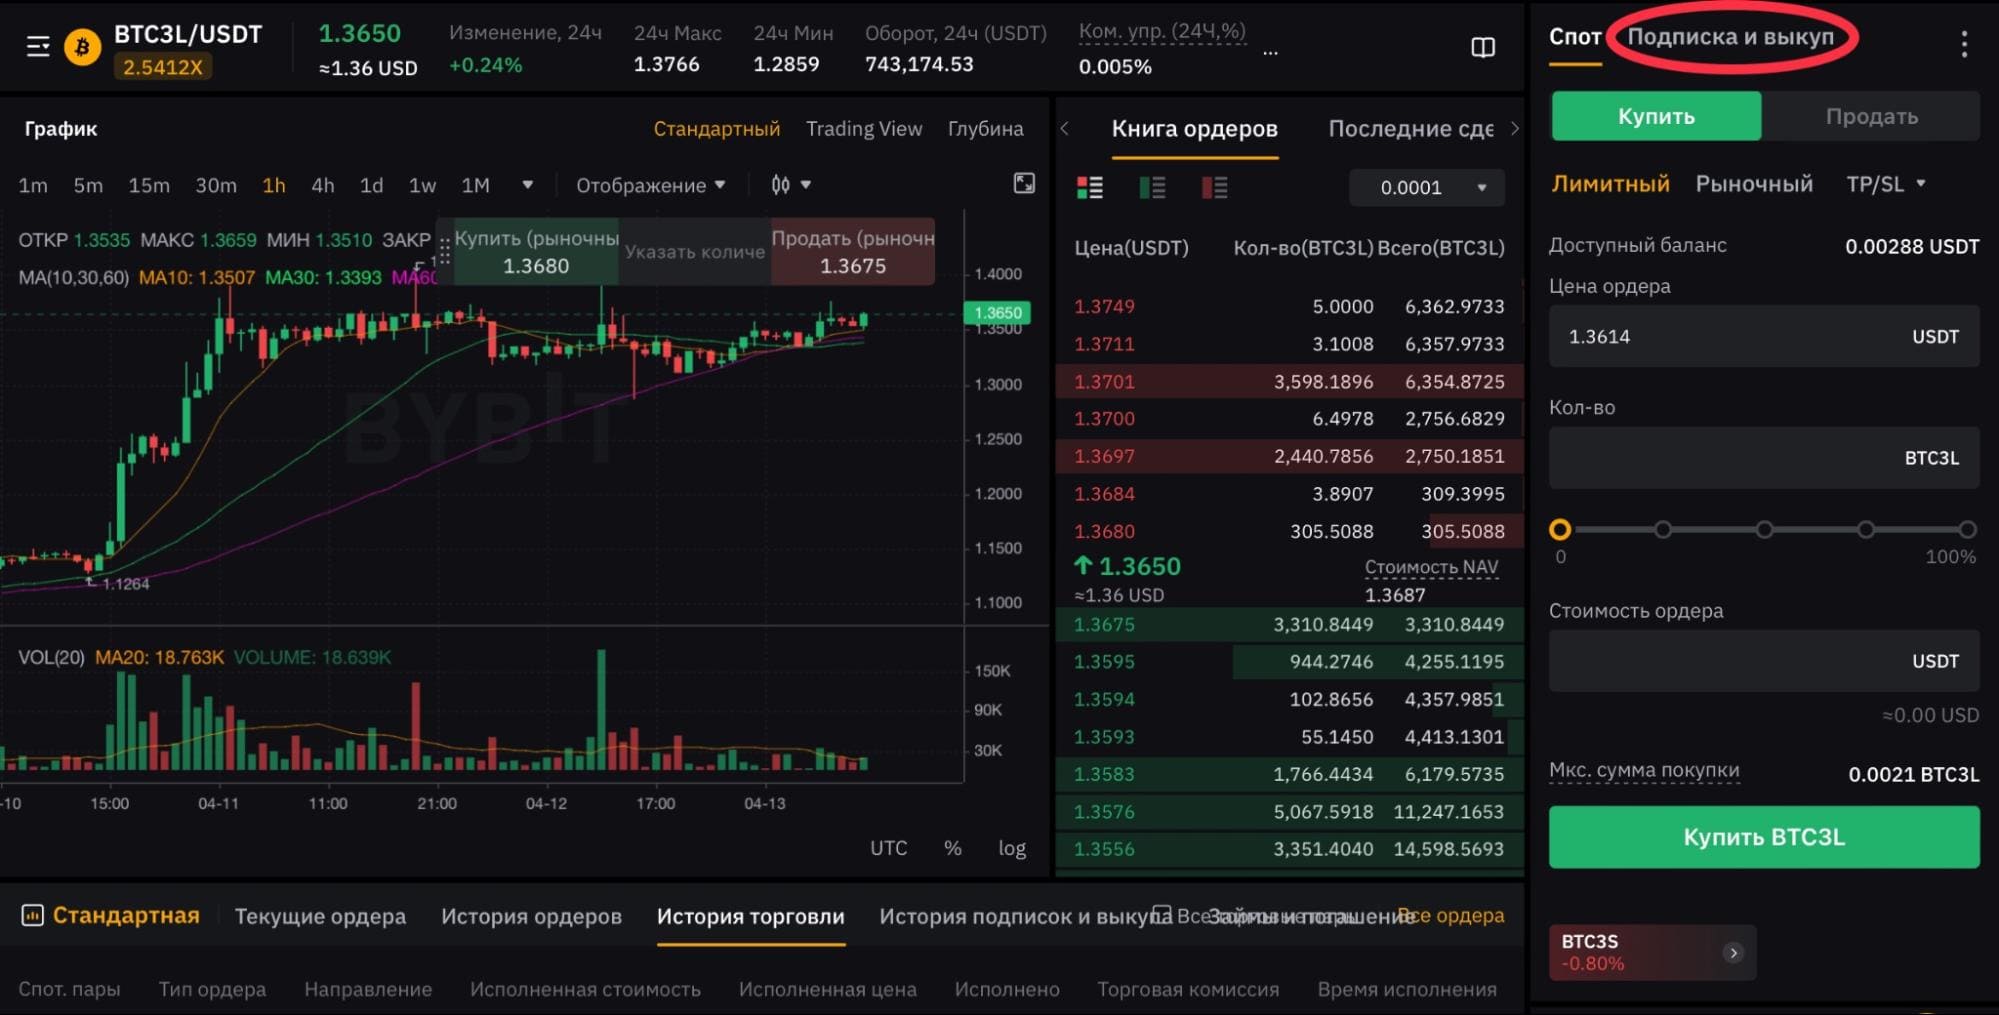Viewport: 1999px width, 1015px height.
Task: Show both bids and asks order book view
Action: coord(1090,187)
